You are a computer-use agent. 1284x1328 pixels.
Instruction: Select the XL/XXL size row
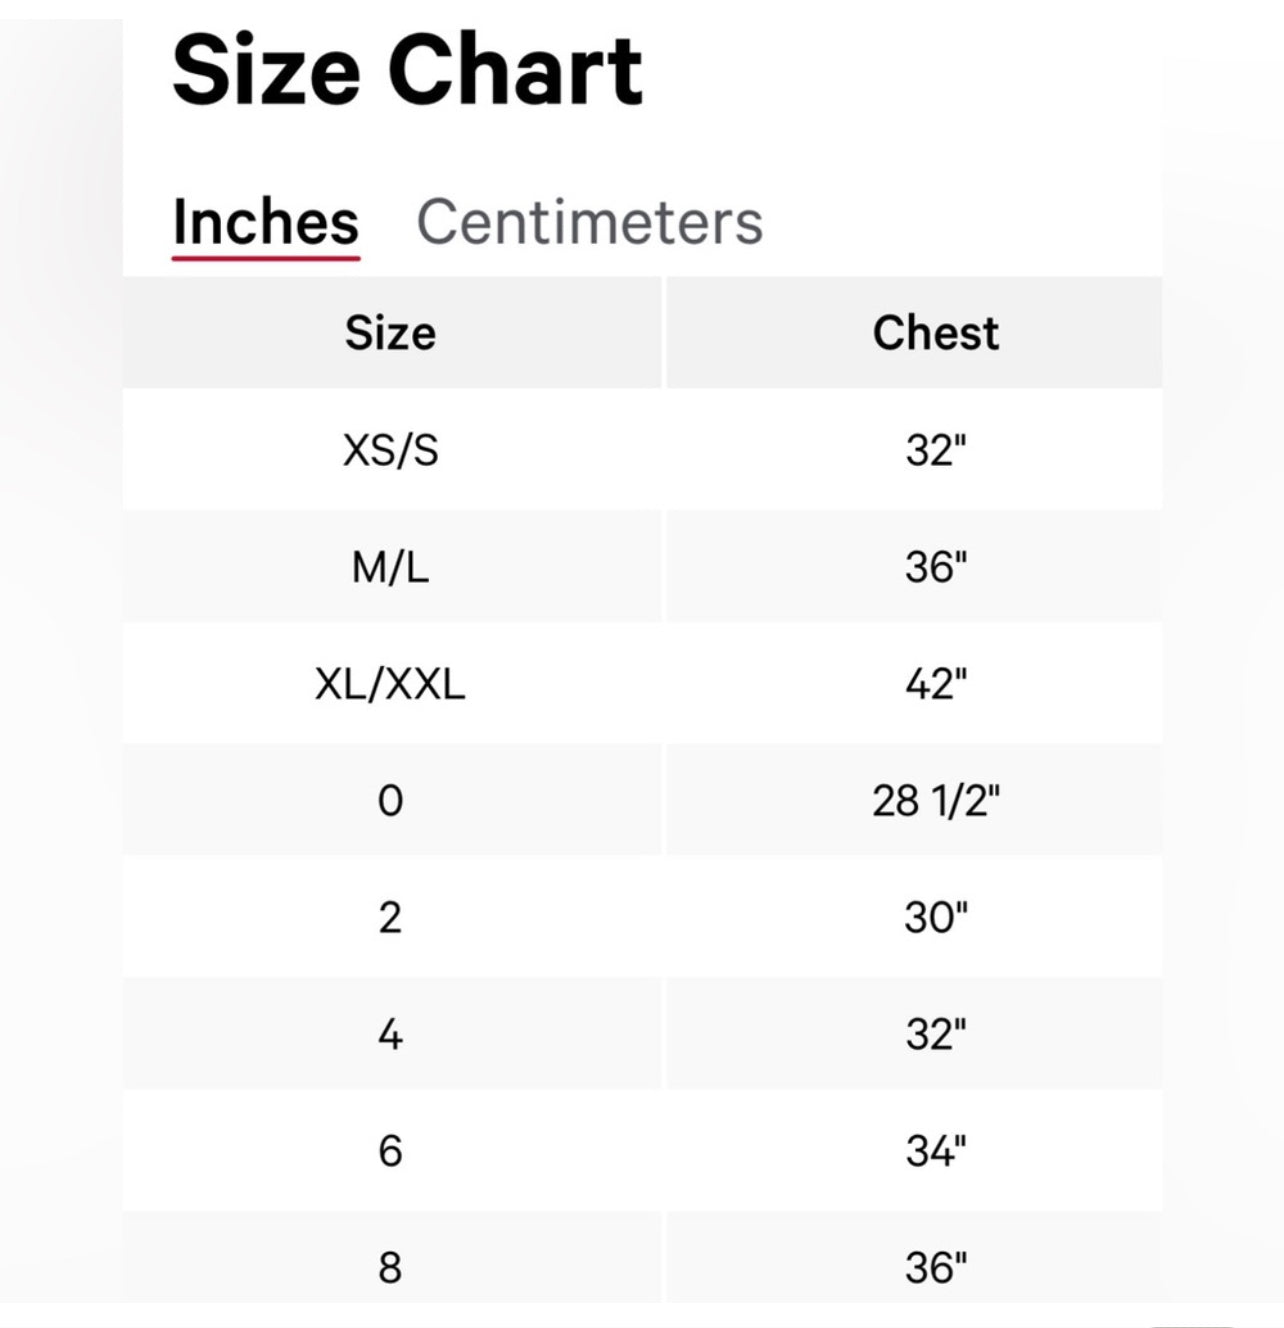[x=391, y=682]
